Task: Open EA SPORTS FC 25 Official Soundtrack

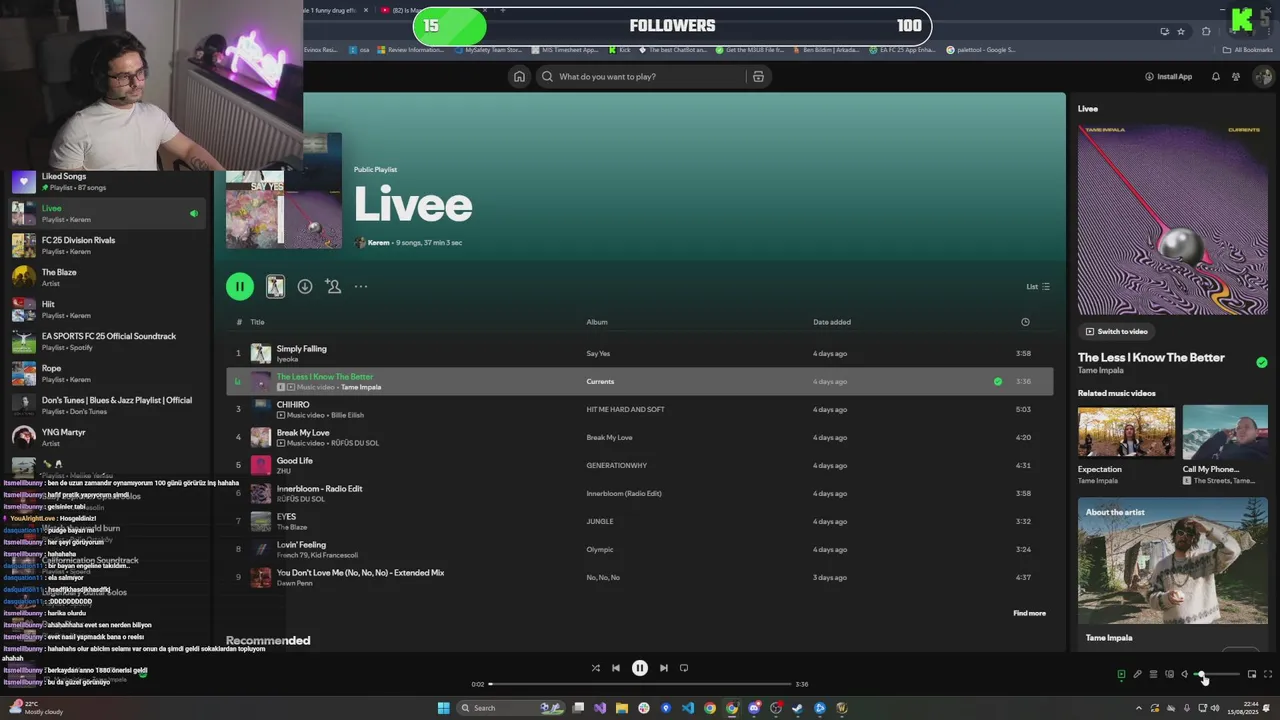Action: (x=108, y=341)
